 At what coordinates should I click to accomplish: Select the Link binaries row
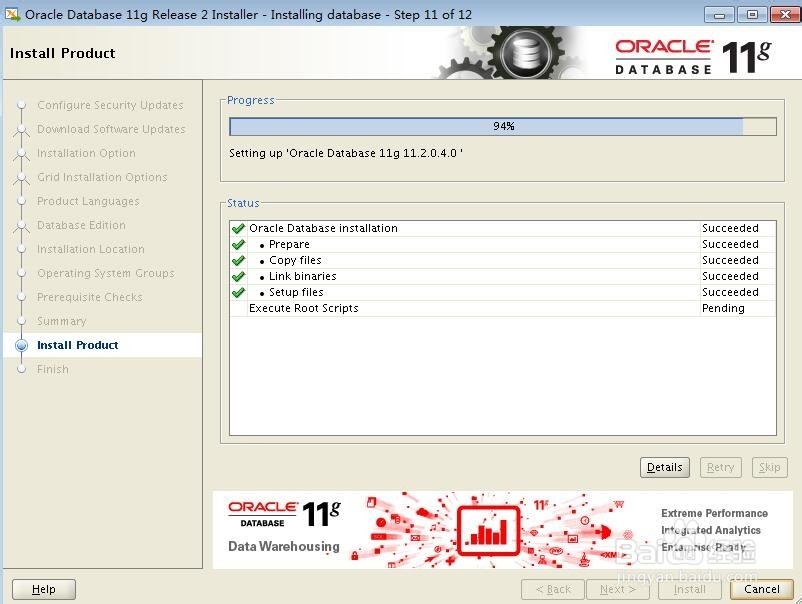[503, 276]
